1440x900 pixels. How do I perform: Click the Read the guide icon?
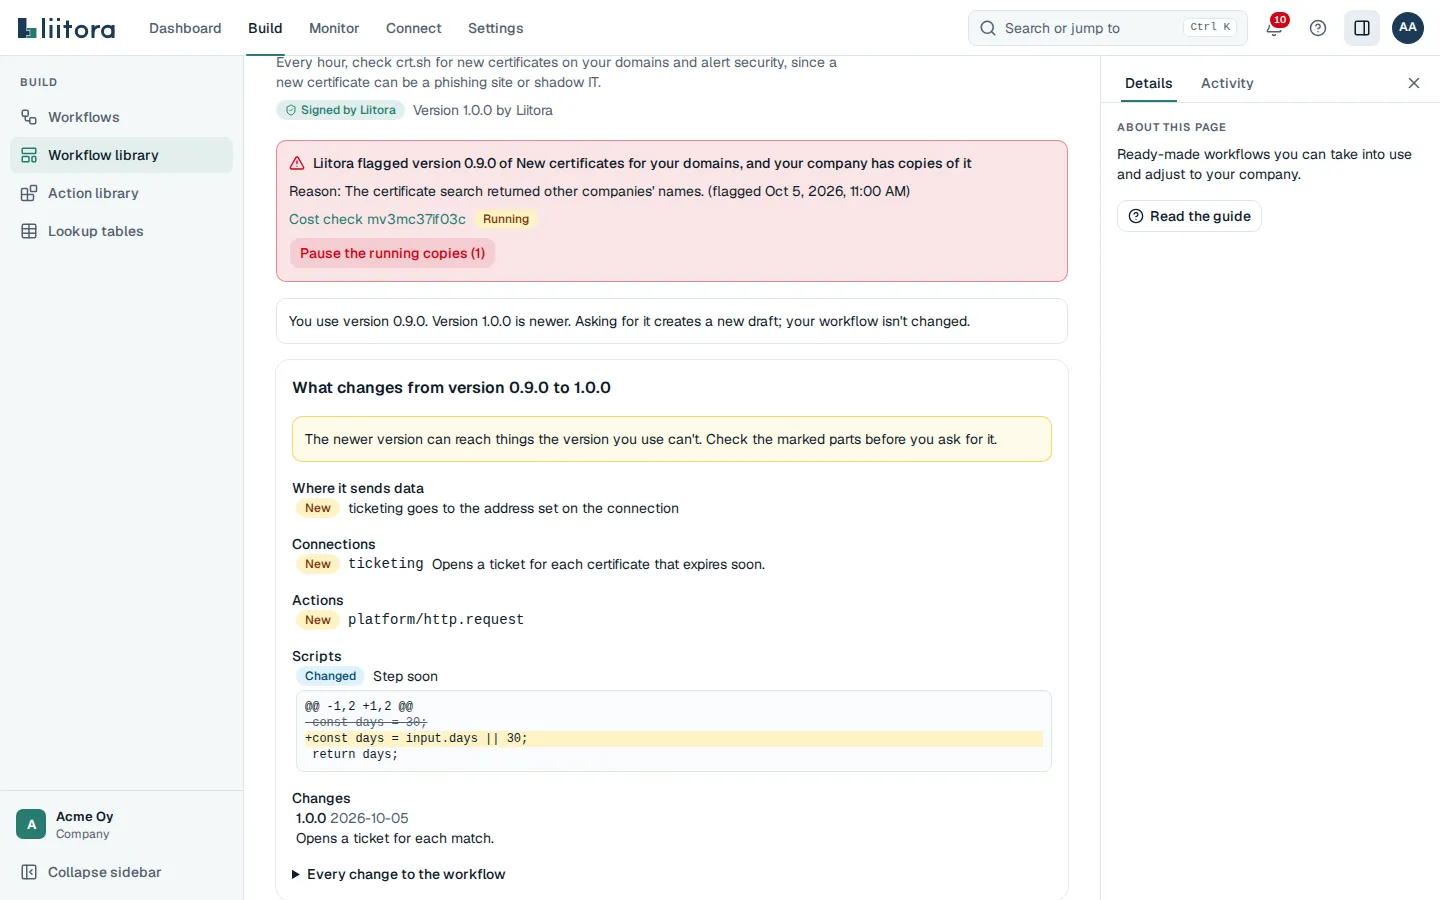coord(1136,216)
